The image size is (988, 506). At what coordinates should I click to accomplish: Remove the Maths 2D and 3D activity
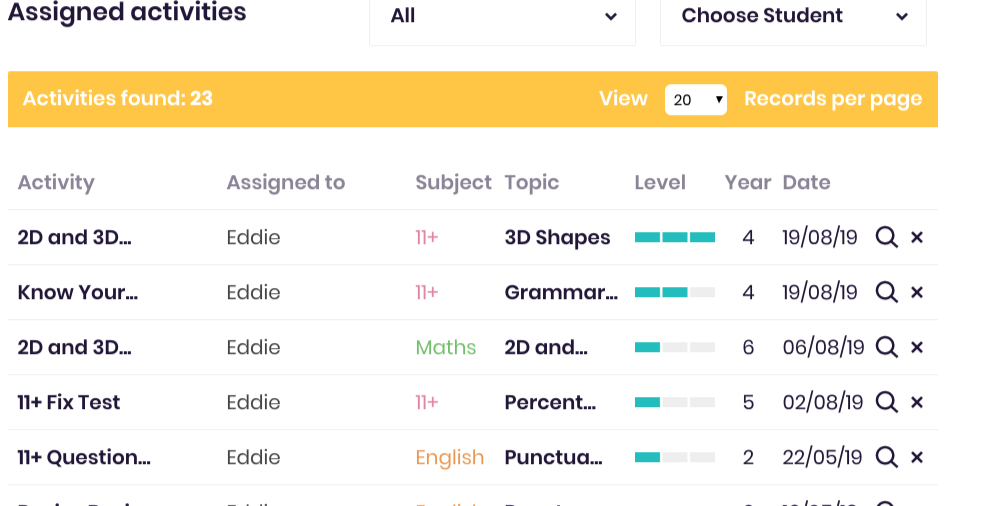click(917, 347)
